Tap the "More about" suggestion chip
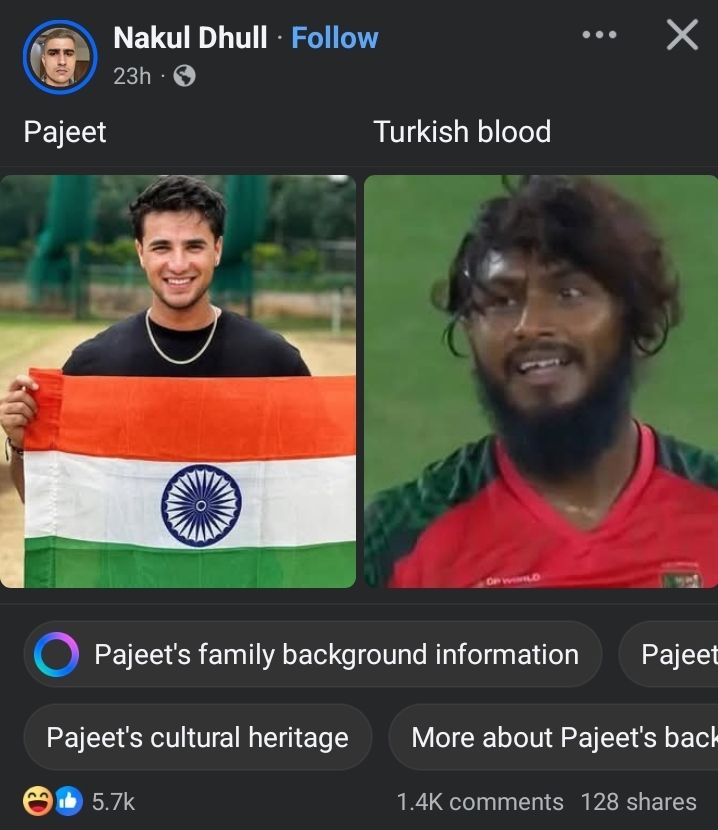This screenshot has height=830, width=718. [553, 737]
